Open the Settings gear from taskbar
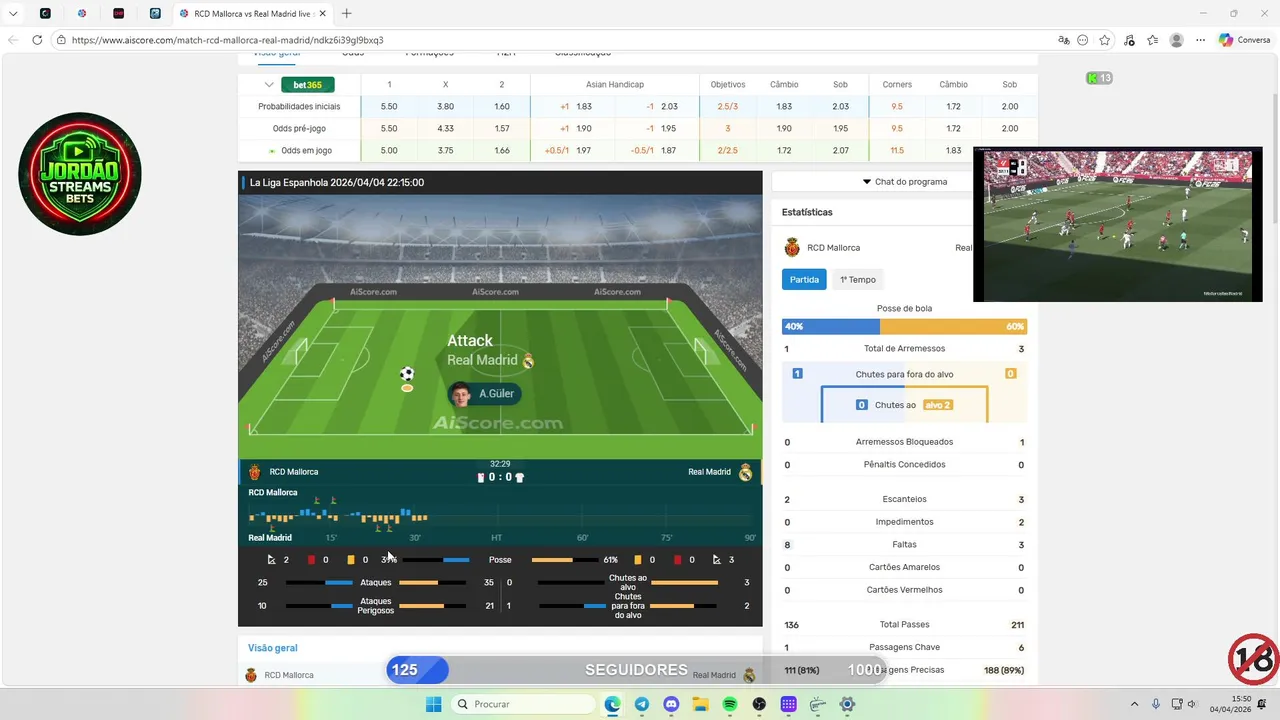 coord(847,704)
